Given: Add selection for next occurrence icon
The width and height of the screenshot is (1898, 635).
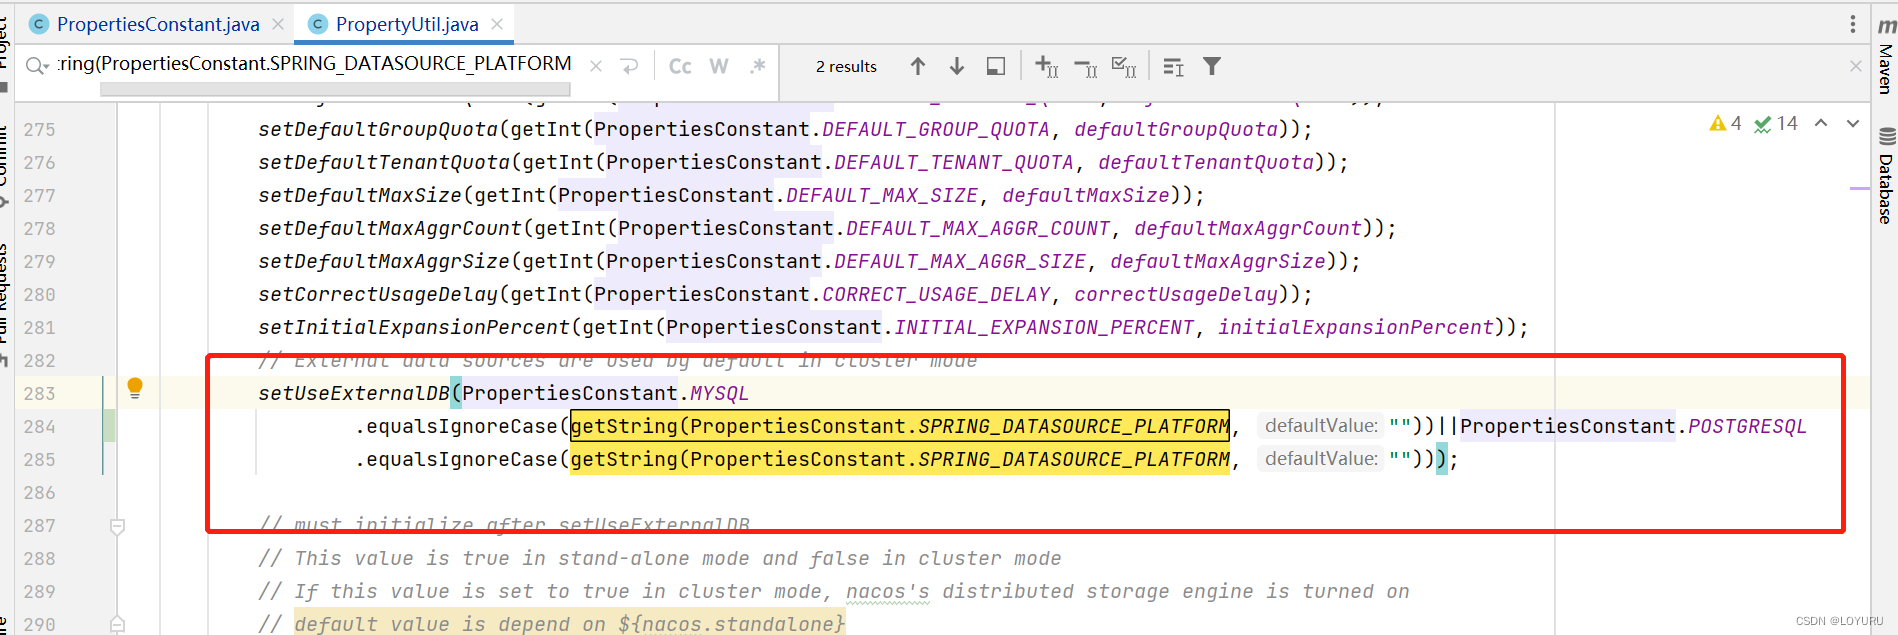Looking at the screenshot, I should [1046, 66].
